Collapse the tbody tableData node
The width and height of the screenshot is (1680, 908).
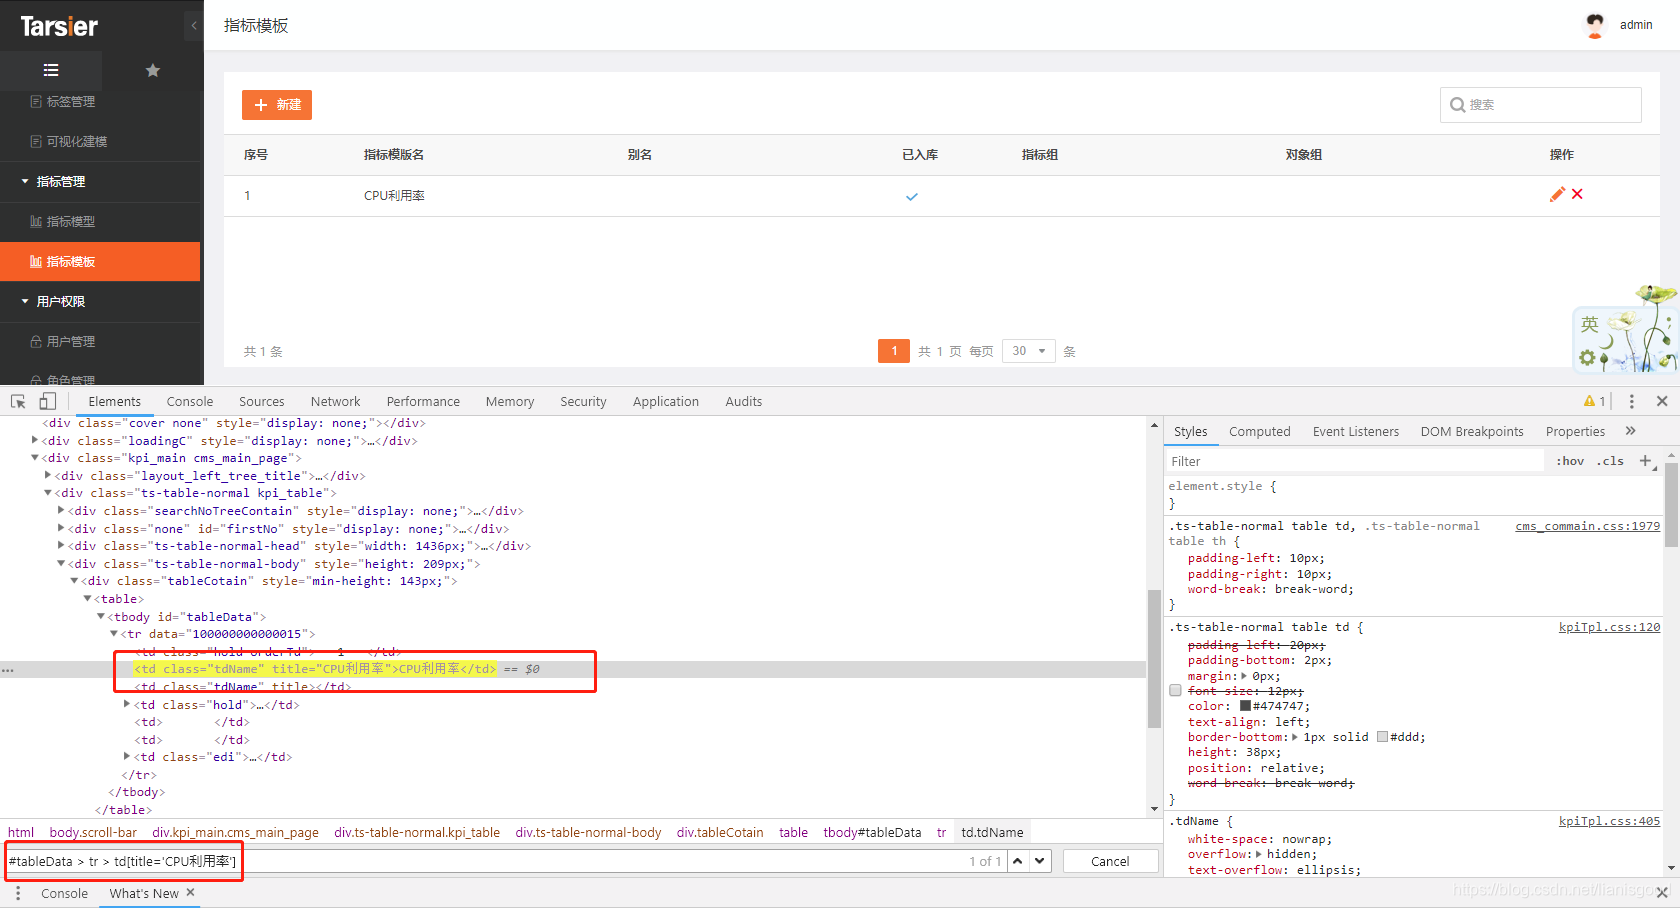(100, 616)
